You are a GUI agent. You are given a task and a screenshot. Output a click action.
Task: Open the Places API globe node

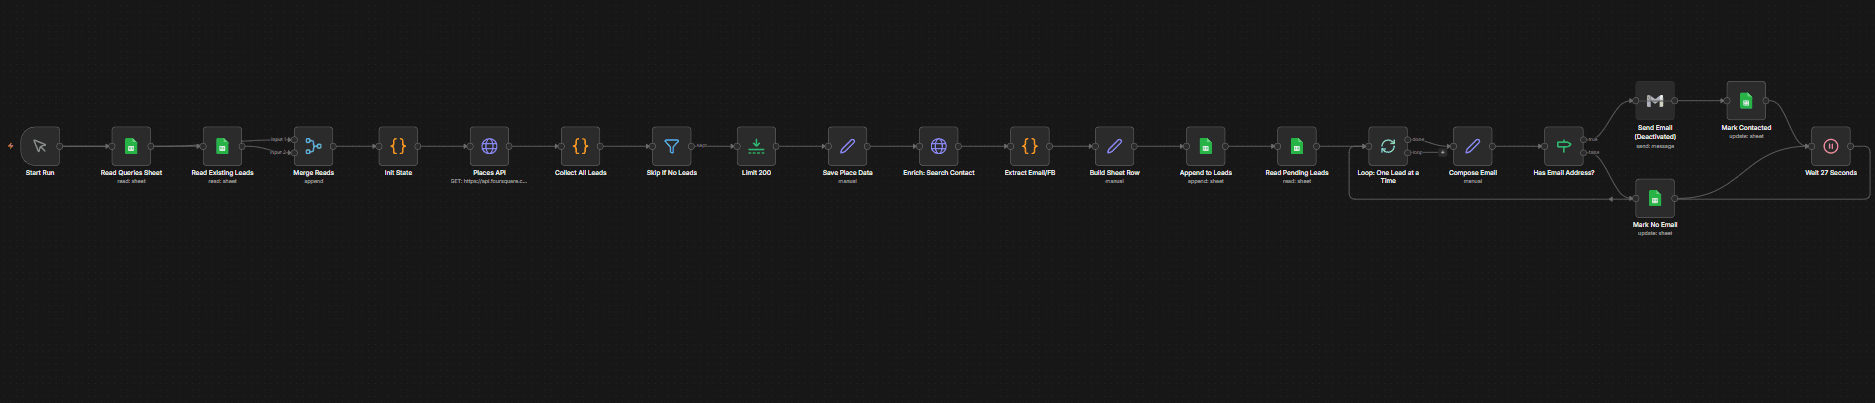click(x=489, y=146)
